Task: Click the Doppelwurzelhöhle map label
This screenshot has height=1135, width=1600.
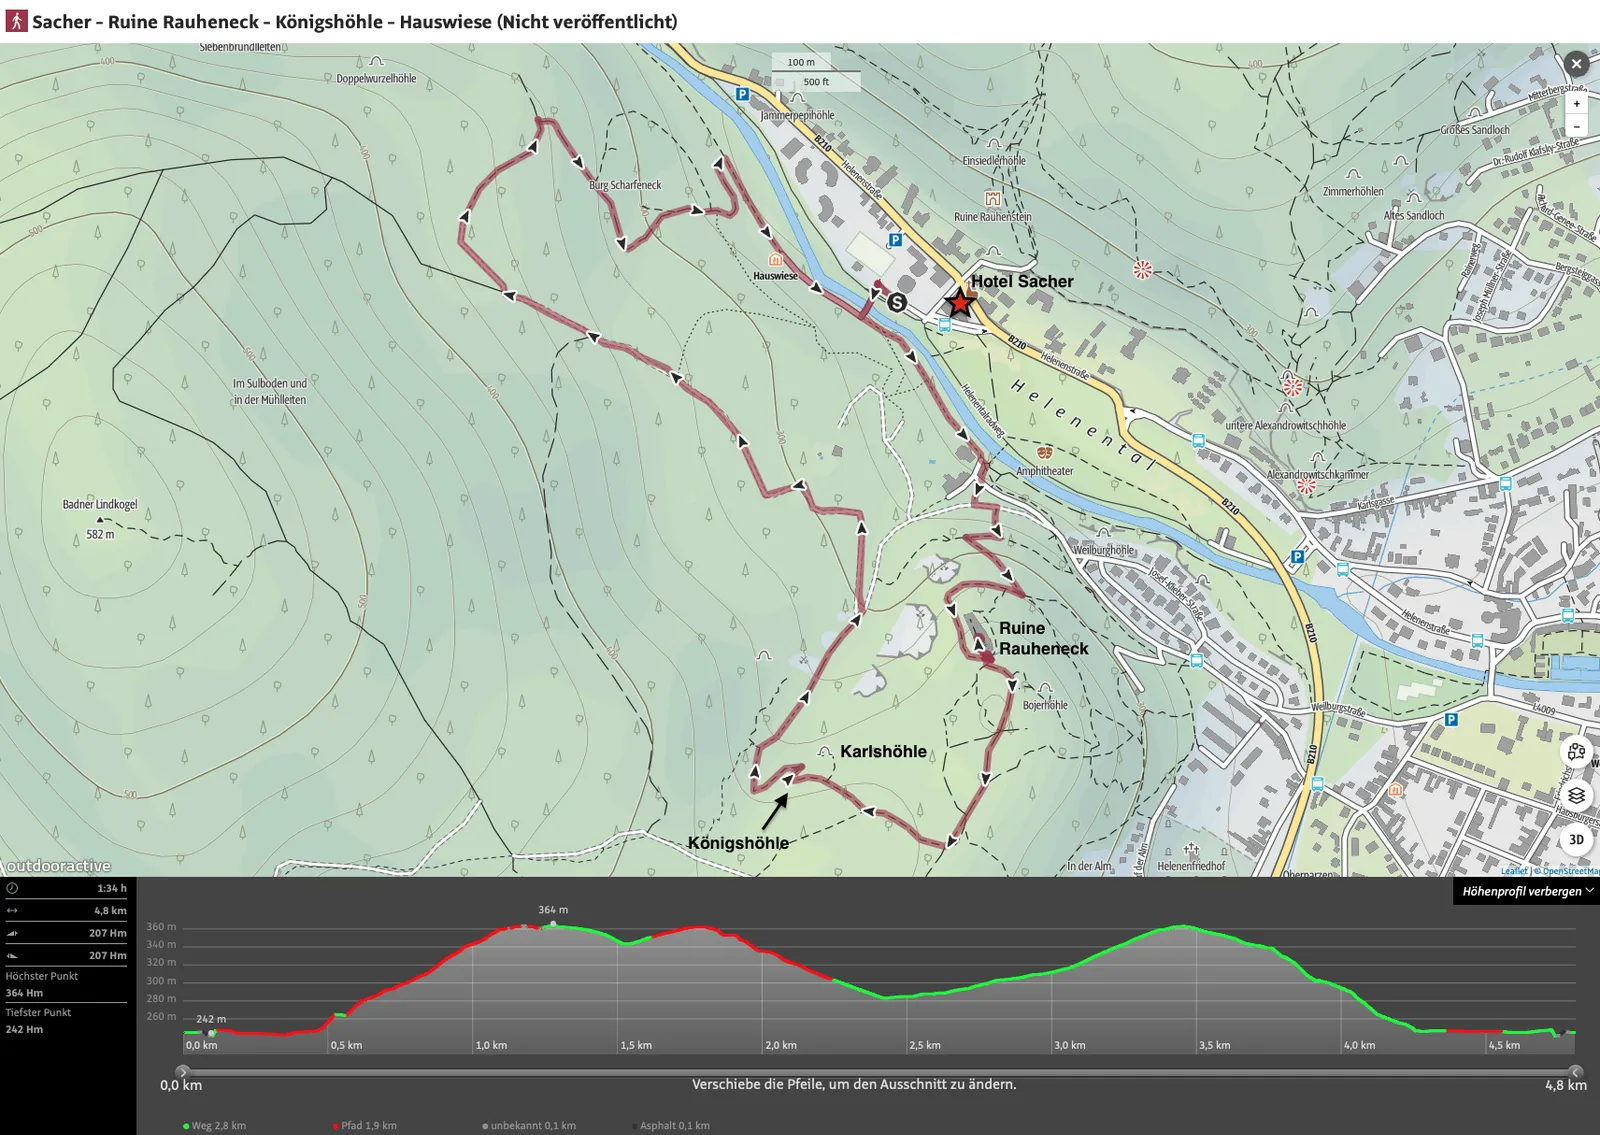Action: point(376,78)
